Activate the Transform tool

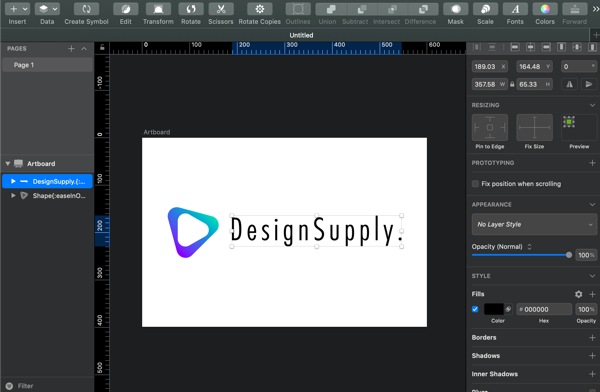coord(158,9)
